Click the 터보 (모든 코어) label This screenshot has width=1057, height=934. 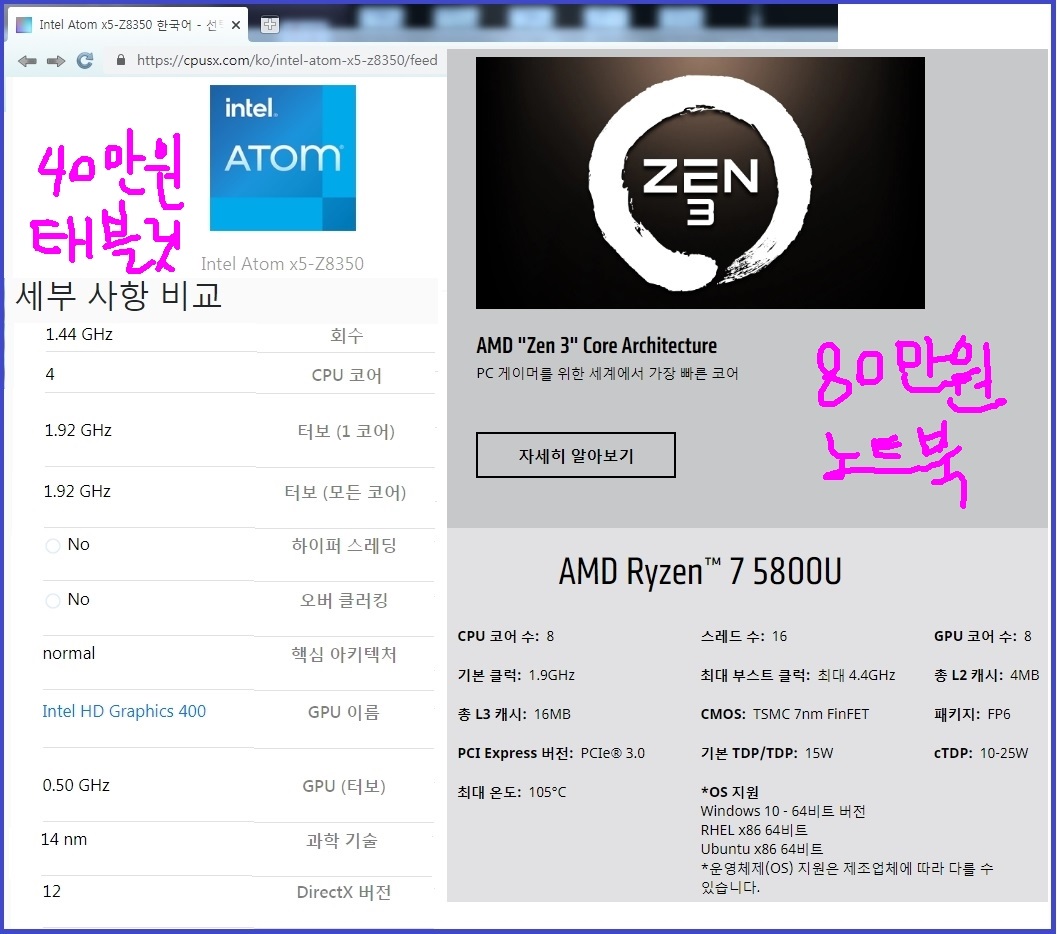pyautogui.click(x=345, y=492)
